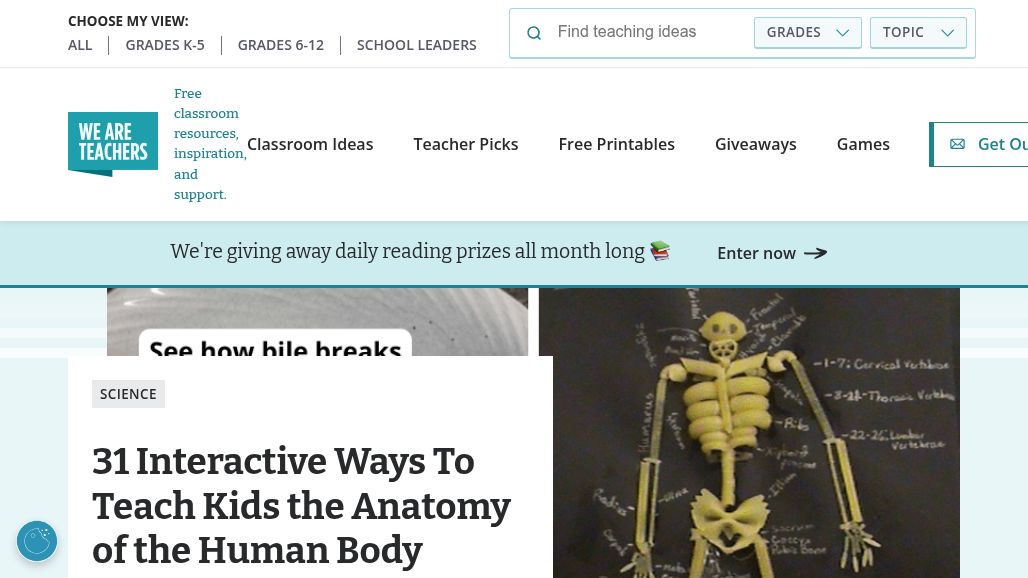Click the TOPIC chevron arrow
The width and height of the screenshot is (1028, 578).
coord(947,33)
